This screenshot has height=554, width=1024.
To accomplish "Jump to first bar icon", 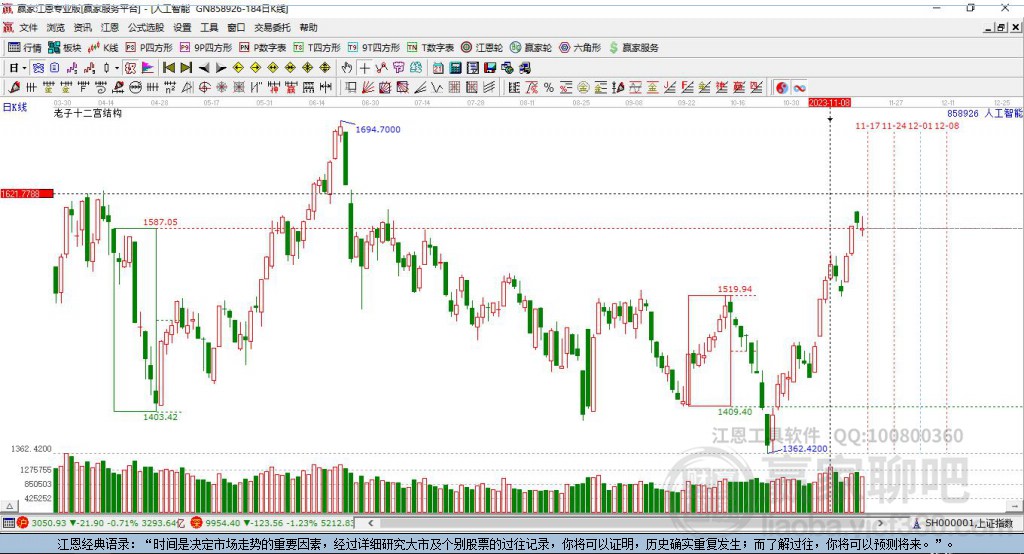I will tap(168, 68).
